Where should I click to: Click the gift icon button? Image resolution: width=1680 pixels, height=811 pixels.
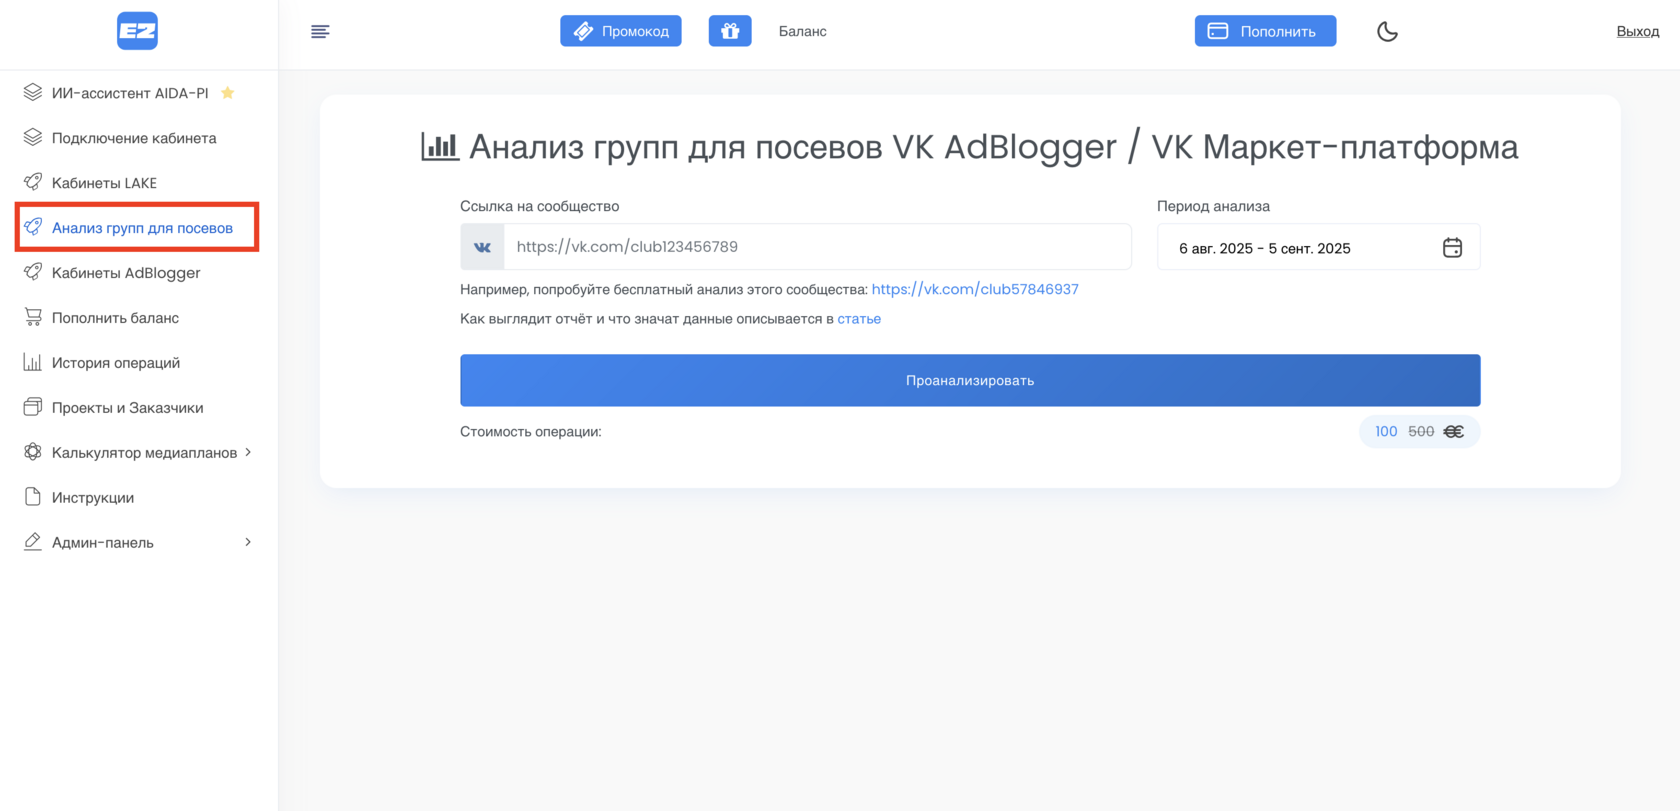click(x=730, y=31)
